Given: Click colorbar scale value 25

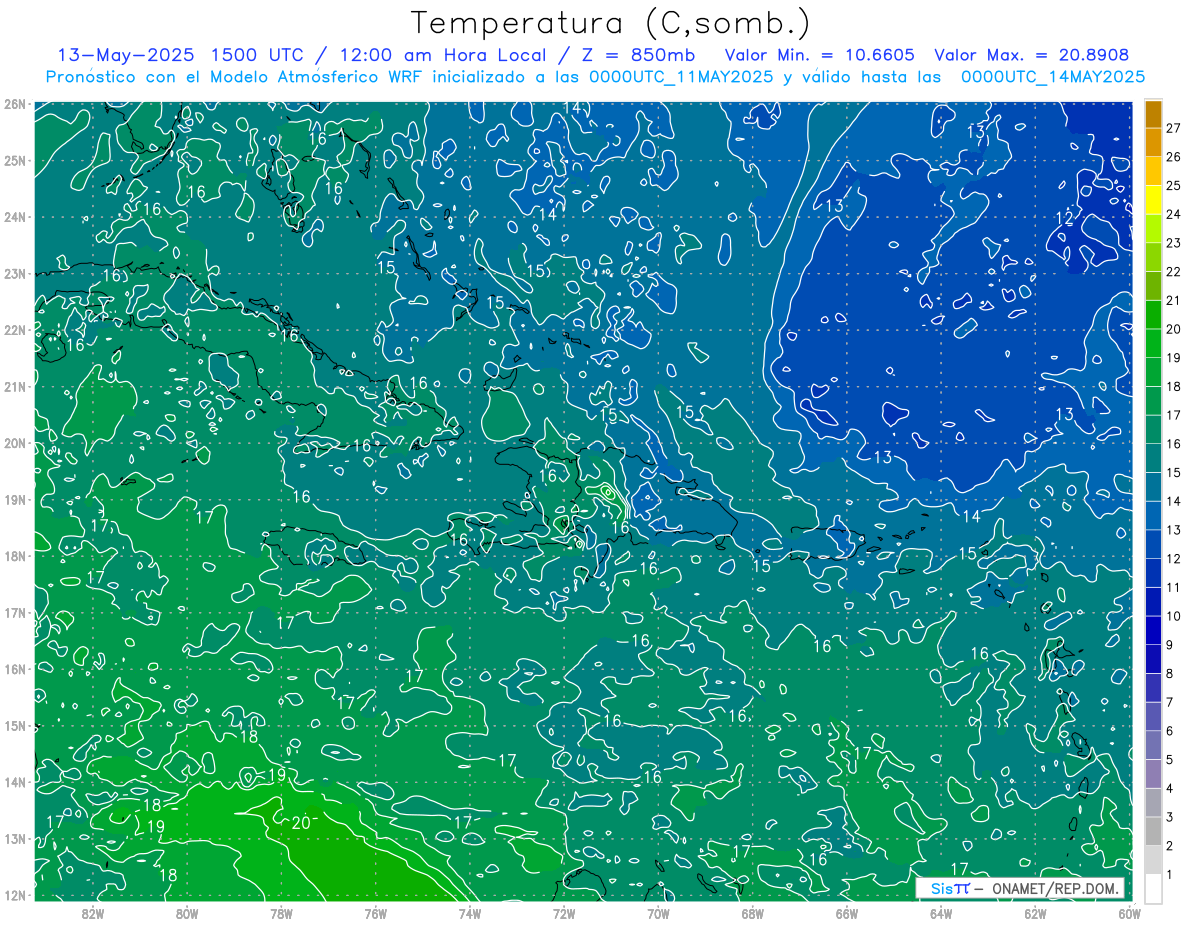Looking at the screenshot, I should tap(1174, 185).
